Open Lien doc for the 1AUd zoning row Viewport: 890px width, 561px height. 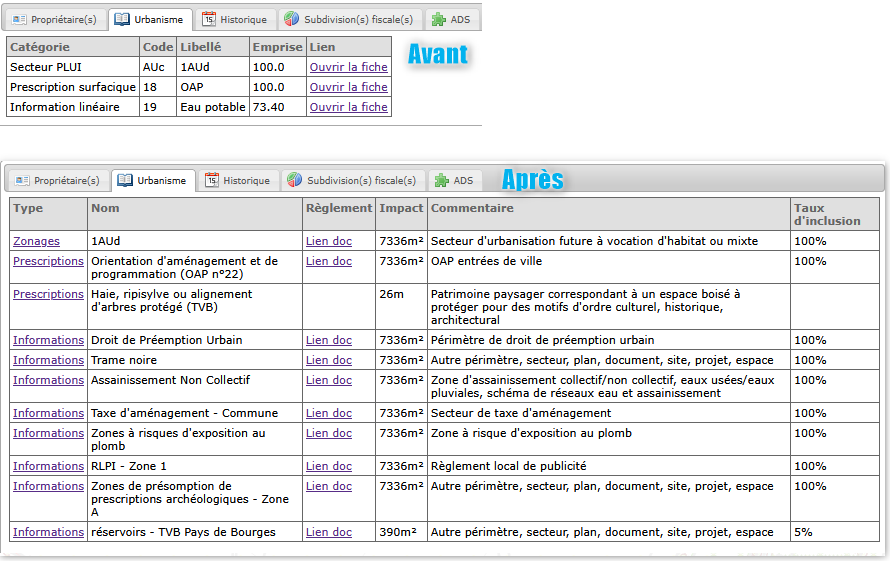point(328,241)
